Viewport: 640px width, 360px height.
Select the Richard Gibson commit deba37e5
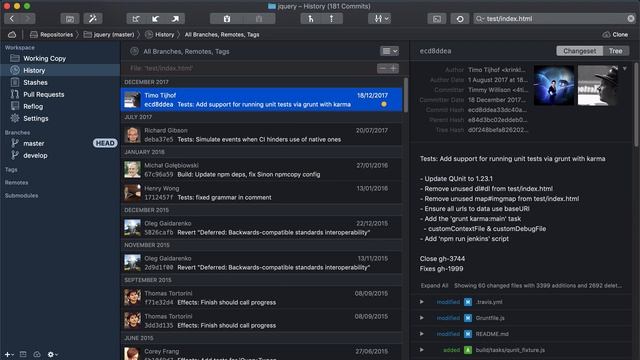click(x=262, y=135)
